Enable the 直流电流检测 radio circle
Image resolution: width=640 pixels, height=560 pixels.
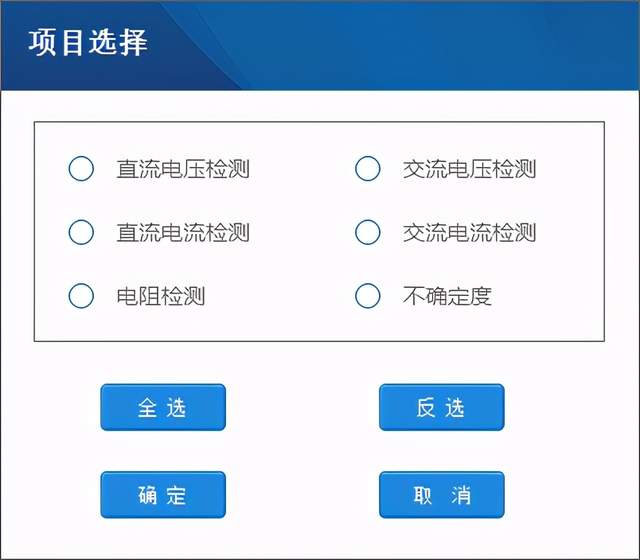point(81,233)
